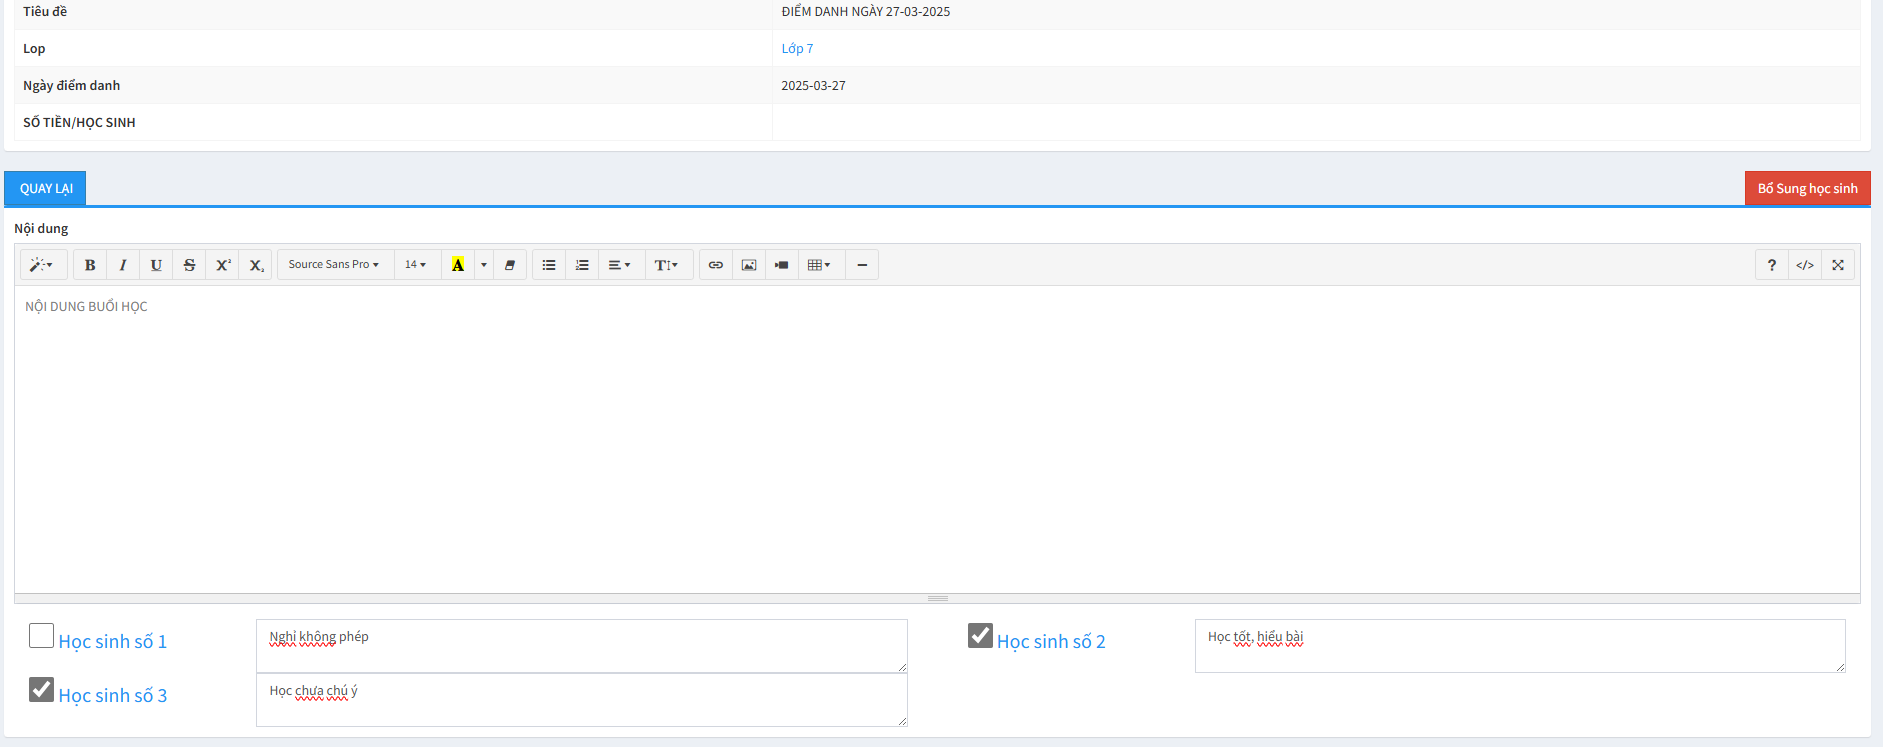The width and height of the screenshot is (1883, 747).
Task: Insert a picture into the content
Action: (x=748, y=265)
